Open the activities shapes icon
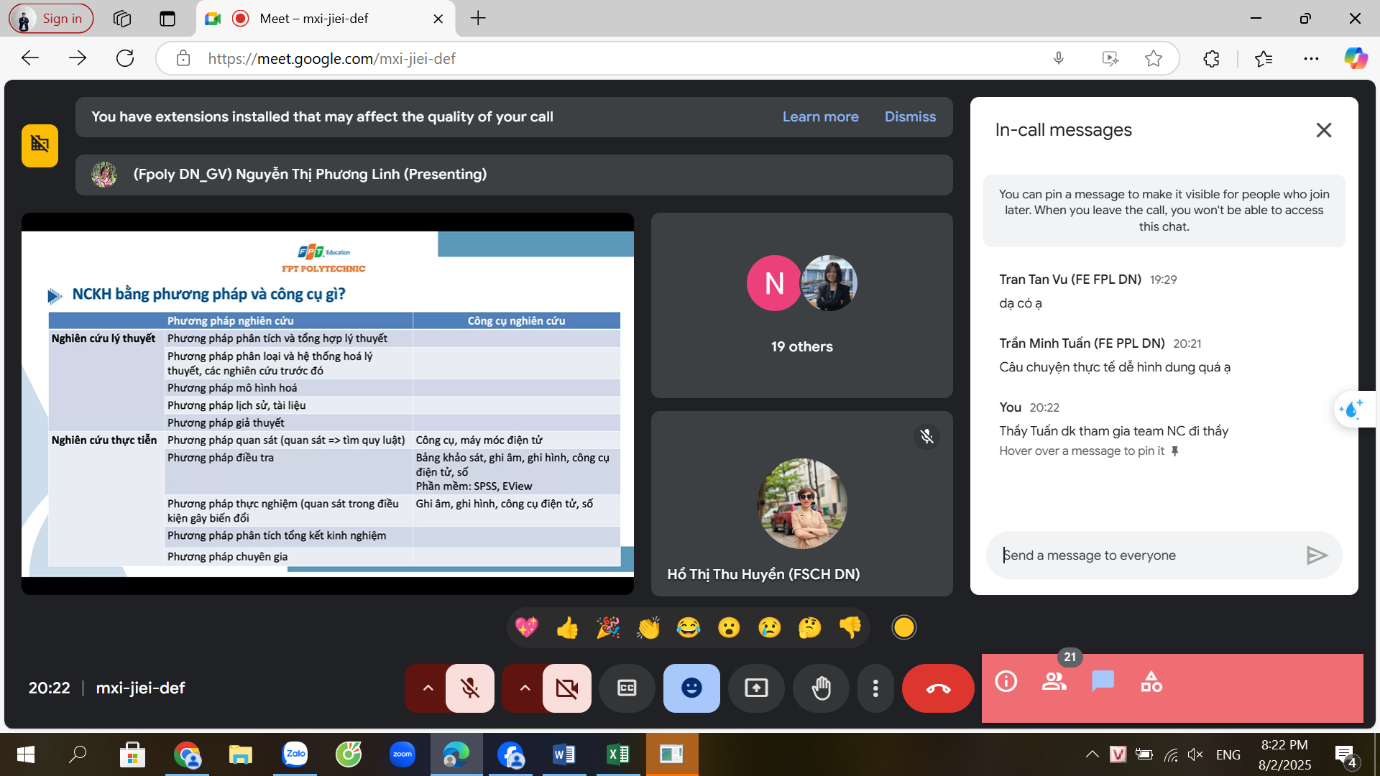1380x776 pixels. point(1151,682)
